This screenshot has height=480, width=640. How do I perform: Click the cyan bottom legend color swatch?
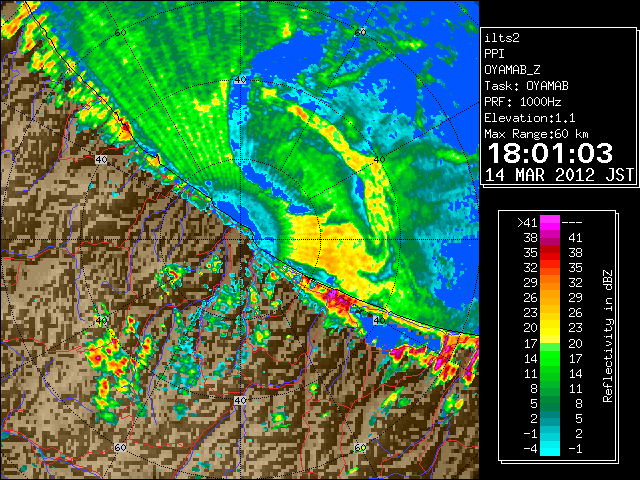tap(550, 449)
